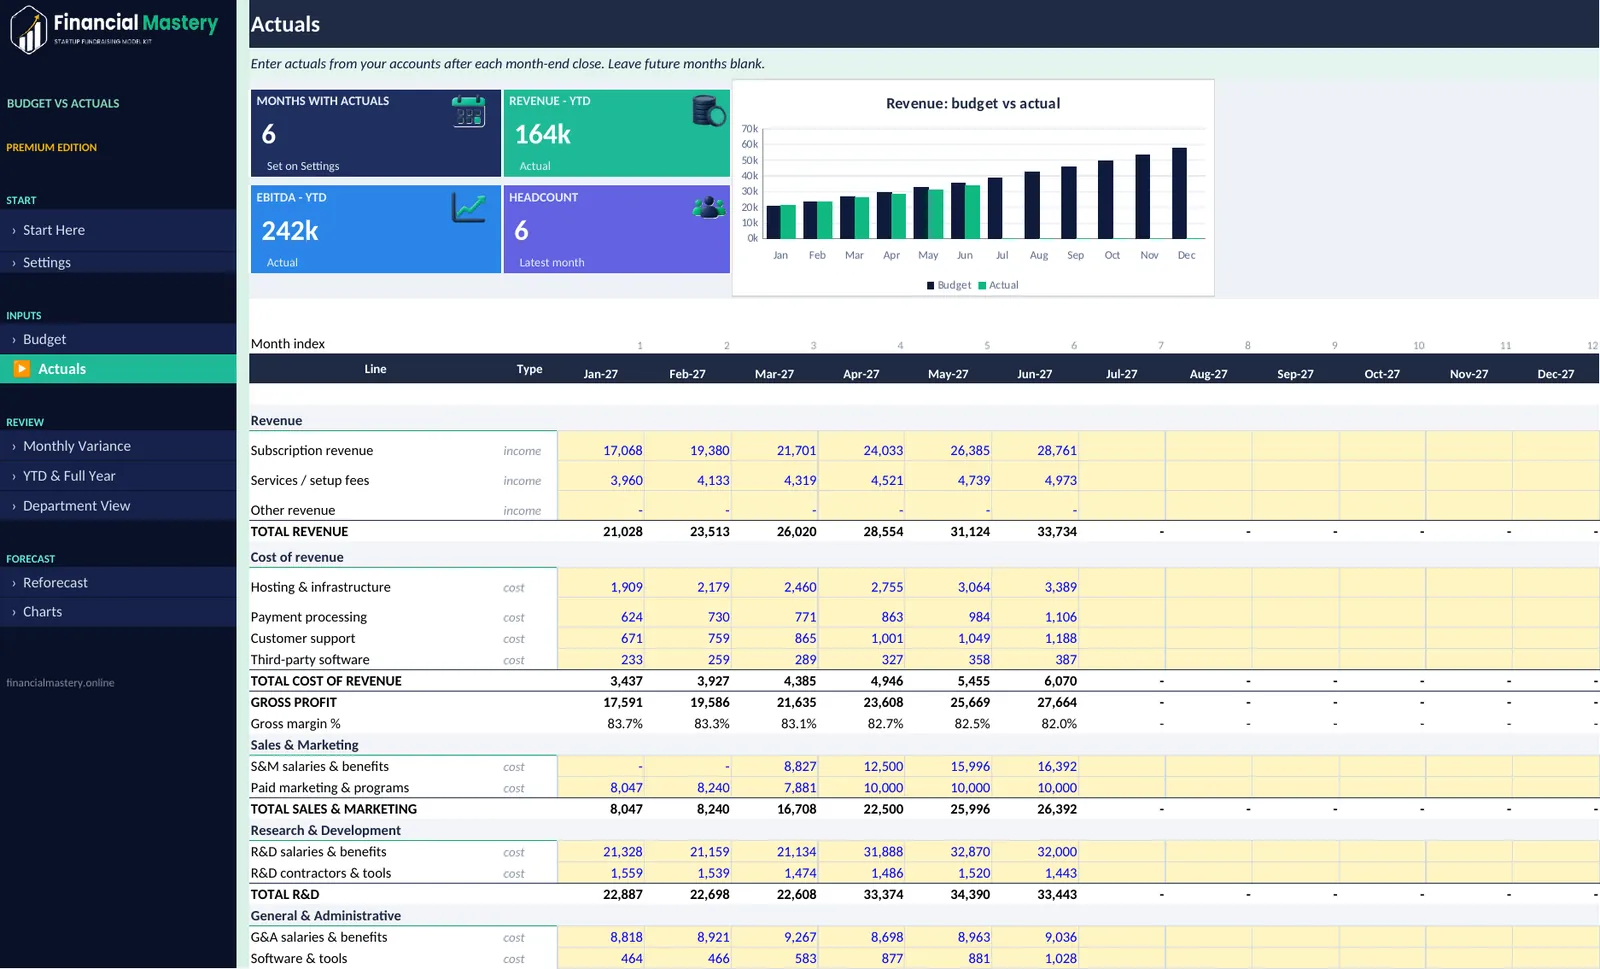
Task: Click the calendar icon on Months With Actuals card
Action: [468, 111]
